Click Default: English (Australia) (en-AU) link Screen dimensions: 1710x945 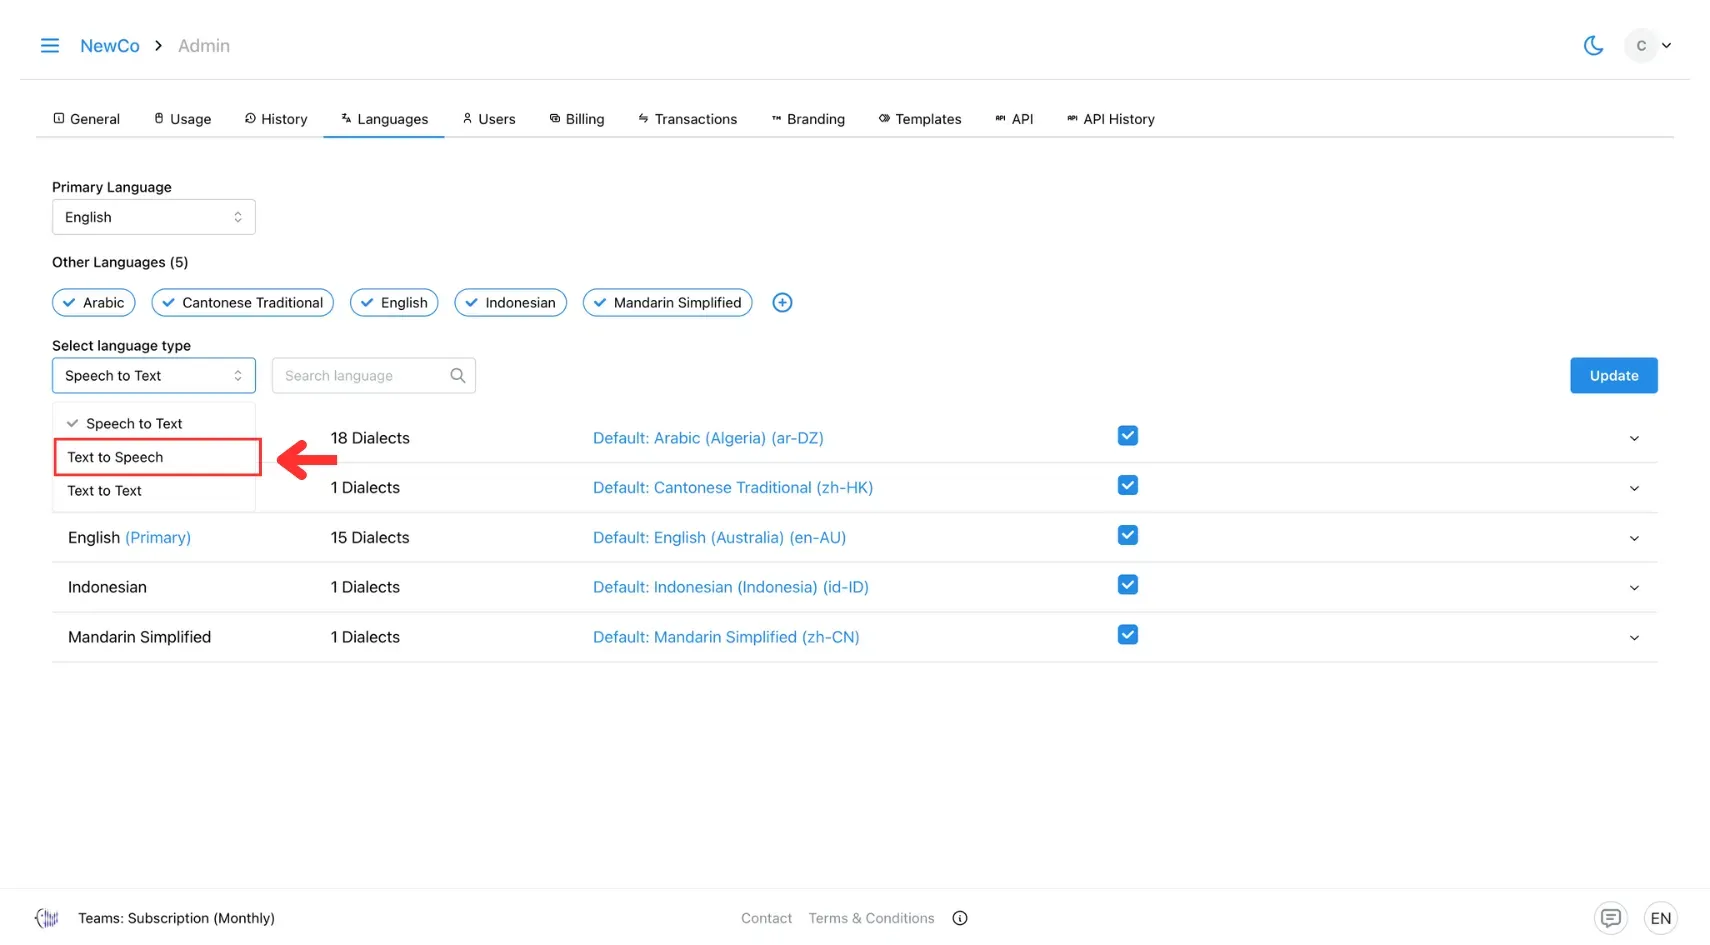[719, 538]
